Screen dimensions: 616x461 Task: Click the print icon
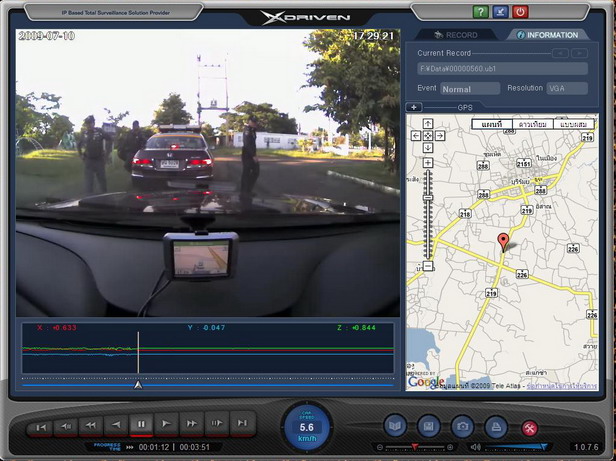[x=496, y=426]
